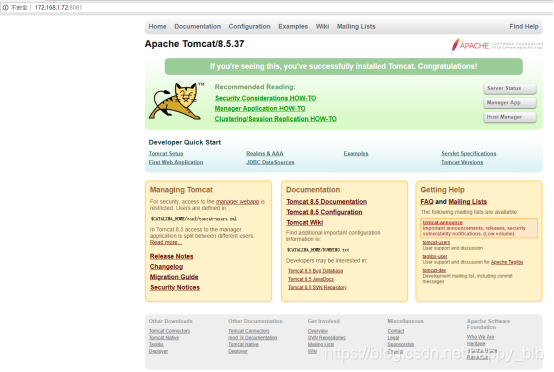Viewport: 554px width, 372px height.
Task: Open the Examples navigation item
Action: pos(293,26)
